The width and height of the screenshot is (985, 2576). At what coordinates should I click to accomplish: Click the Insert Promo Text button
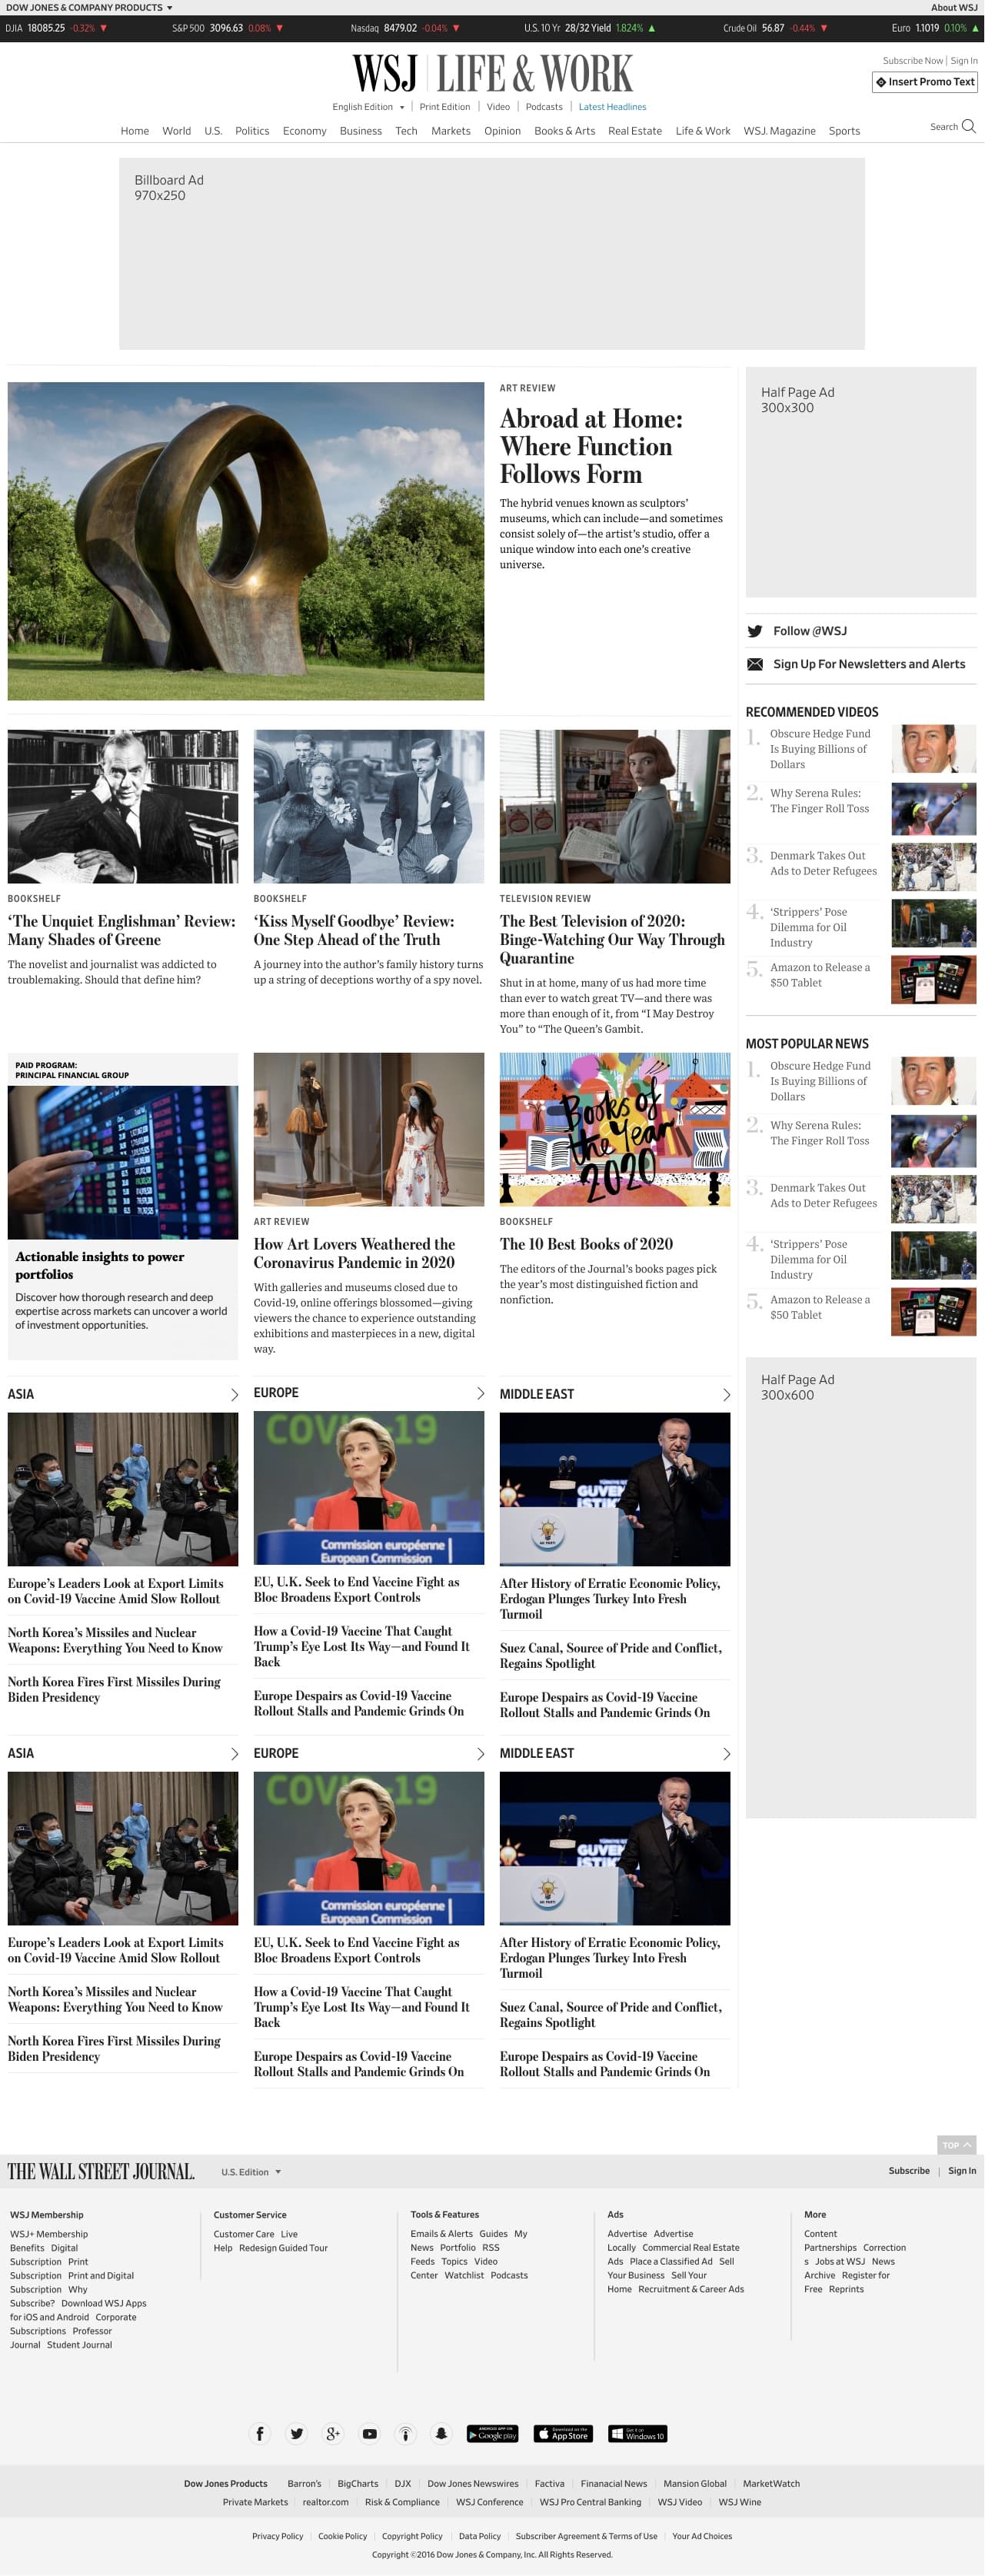point(924,82)
